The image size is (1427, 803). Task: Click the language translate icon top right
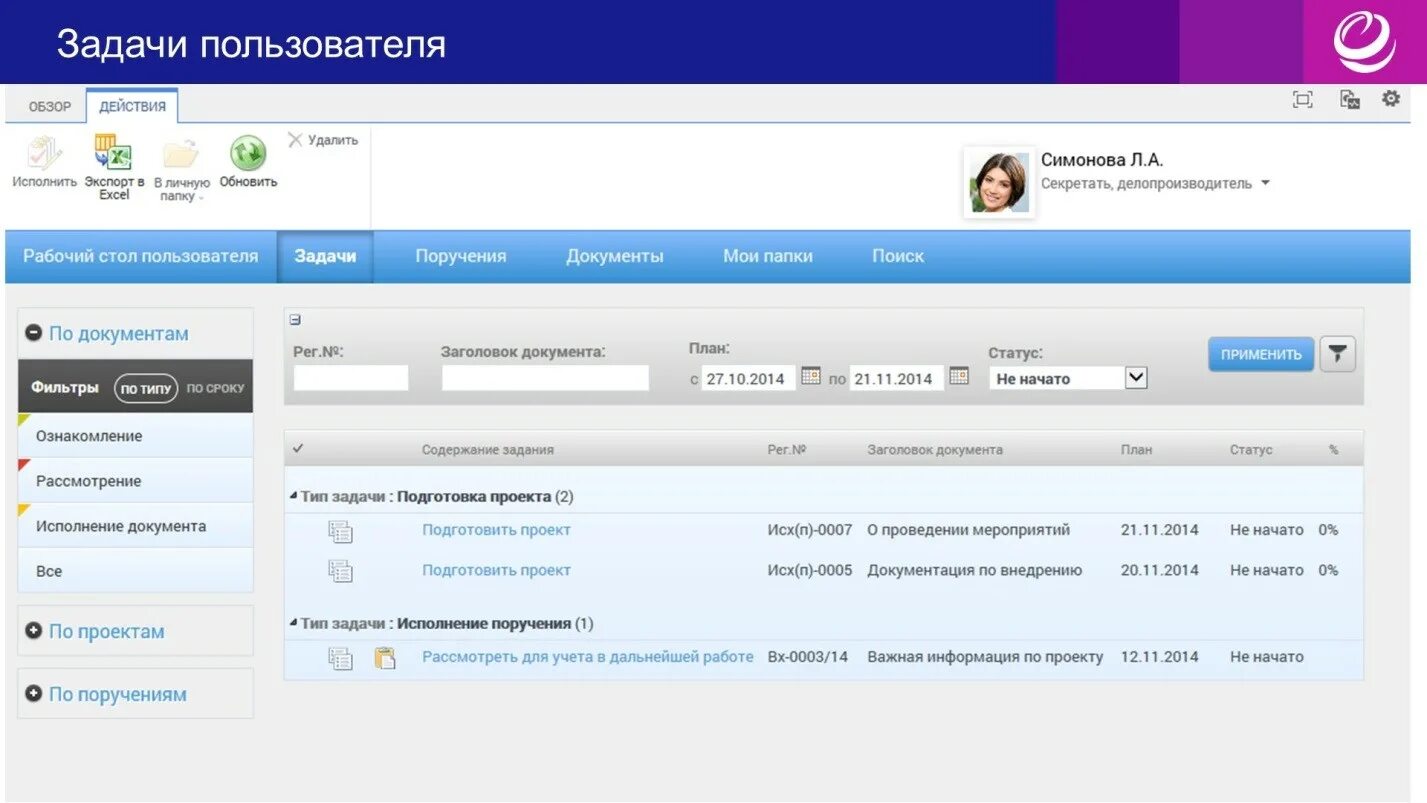coord(1350,99)
